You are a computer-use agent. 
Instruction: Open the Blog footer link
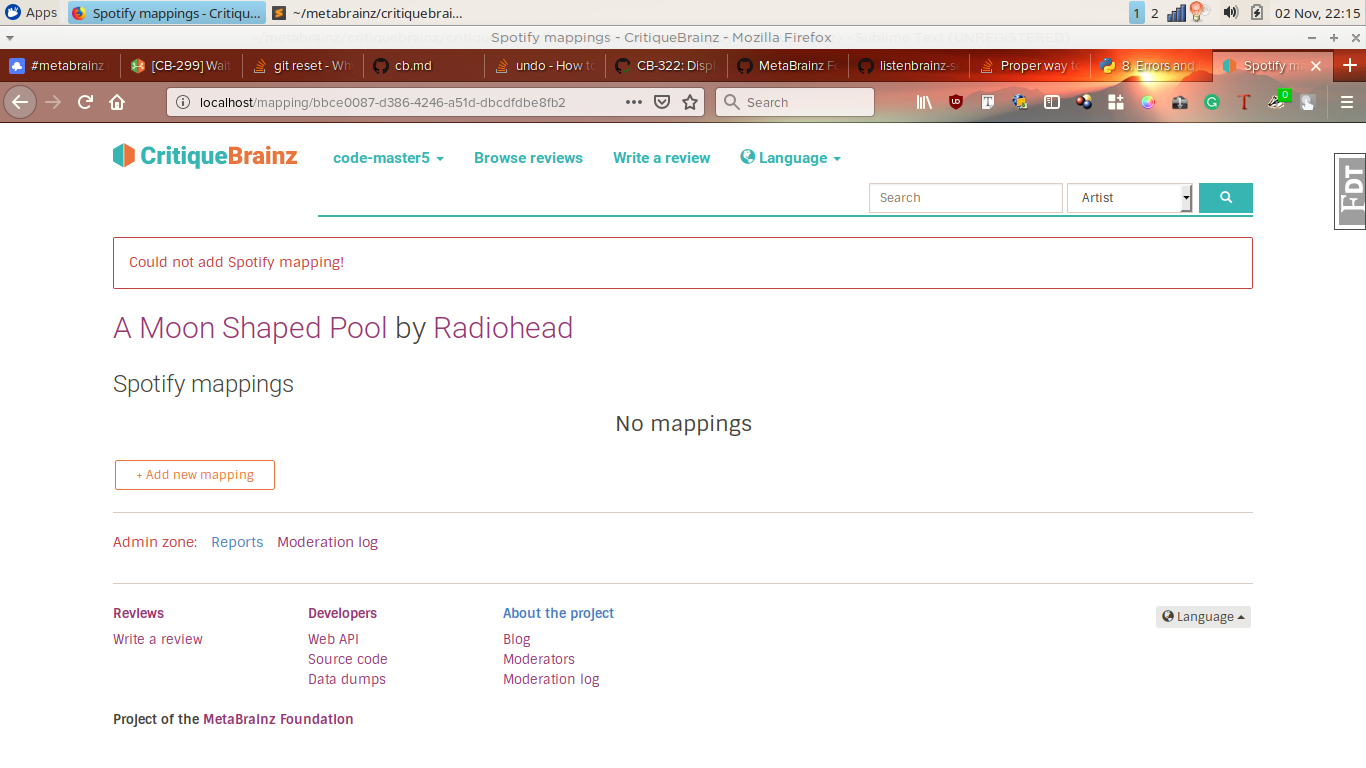pyautogui.click(x=516, y=639)
